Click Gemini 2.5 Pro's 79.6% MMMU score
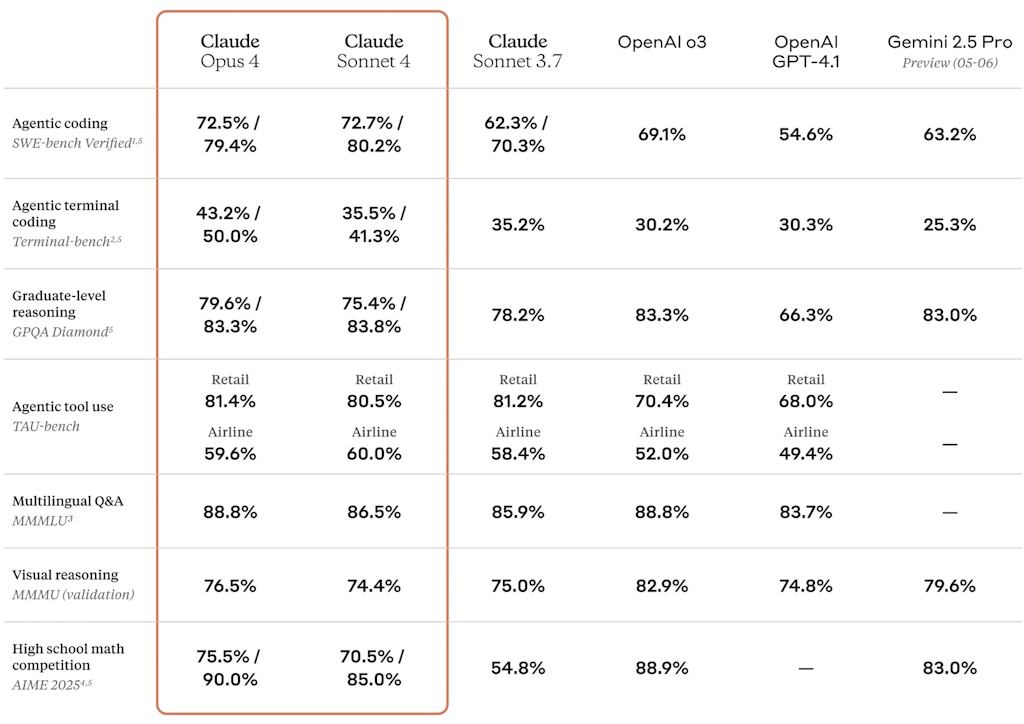The image size is (1024, 724). tap(950, 586)
